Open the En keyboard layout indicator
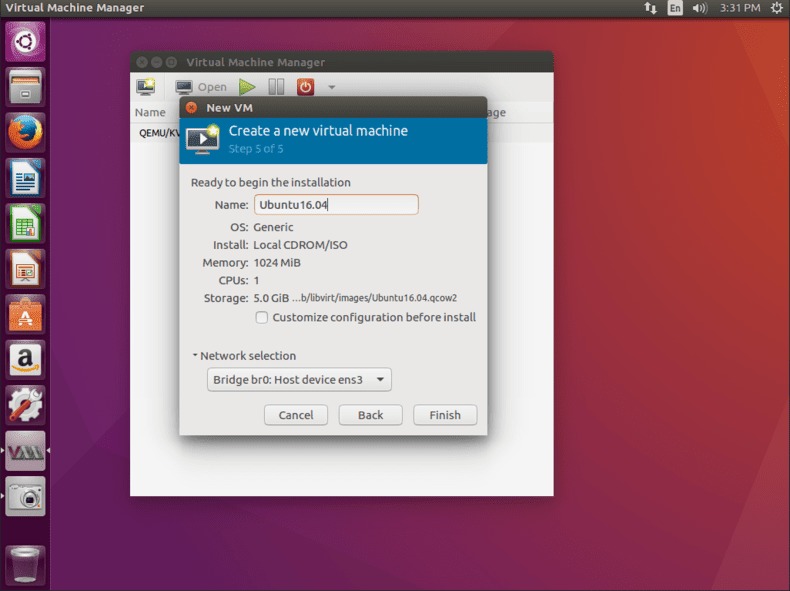790x591 pixels. 675,8
